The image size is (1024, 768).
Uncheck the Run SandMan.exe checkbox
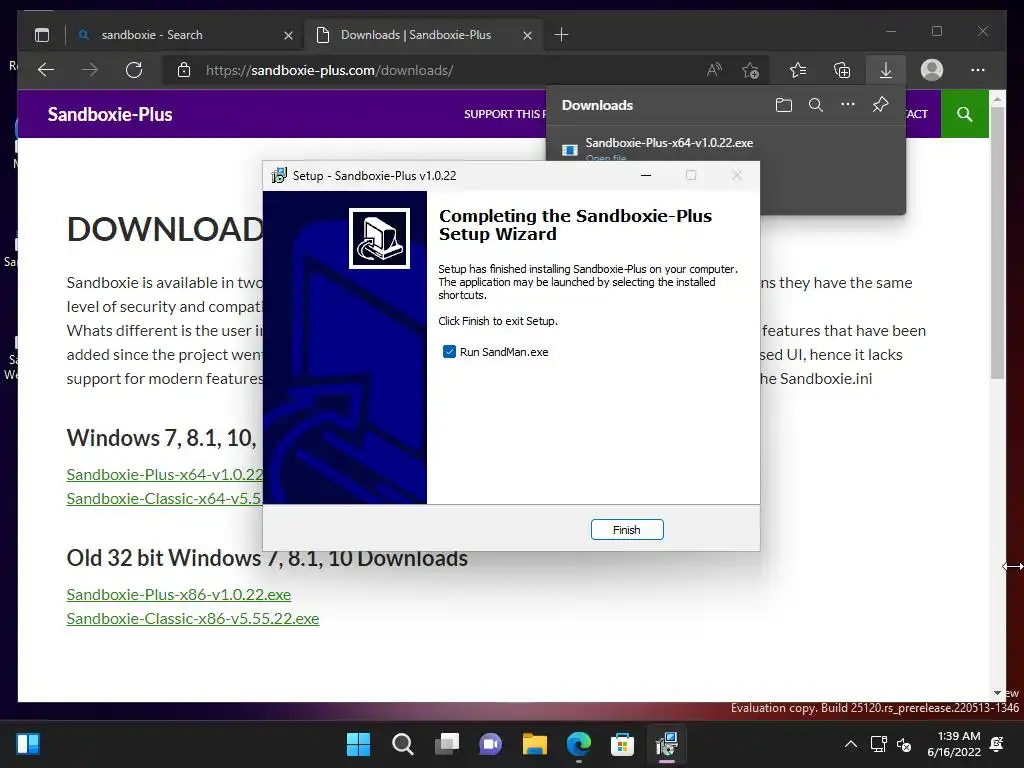coord(449,352)
